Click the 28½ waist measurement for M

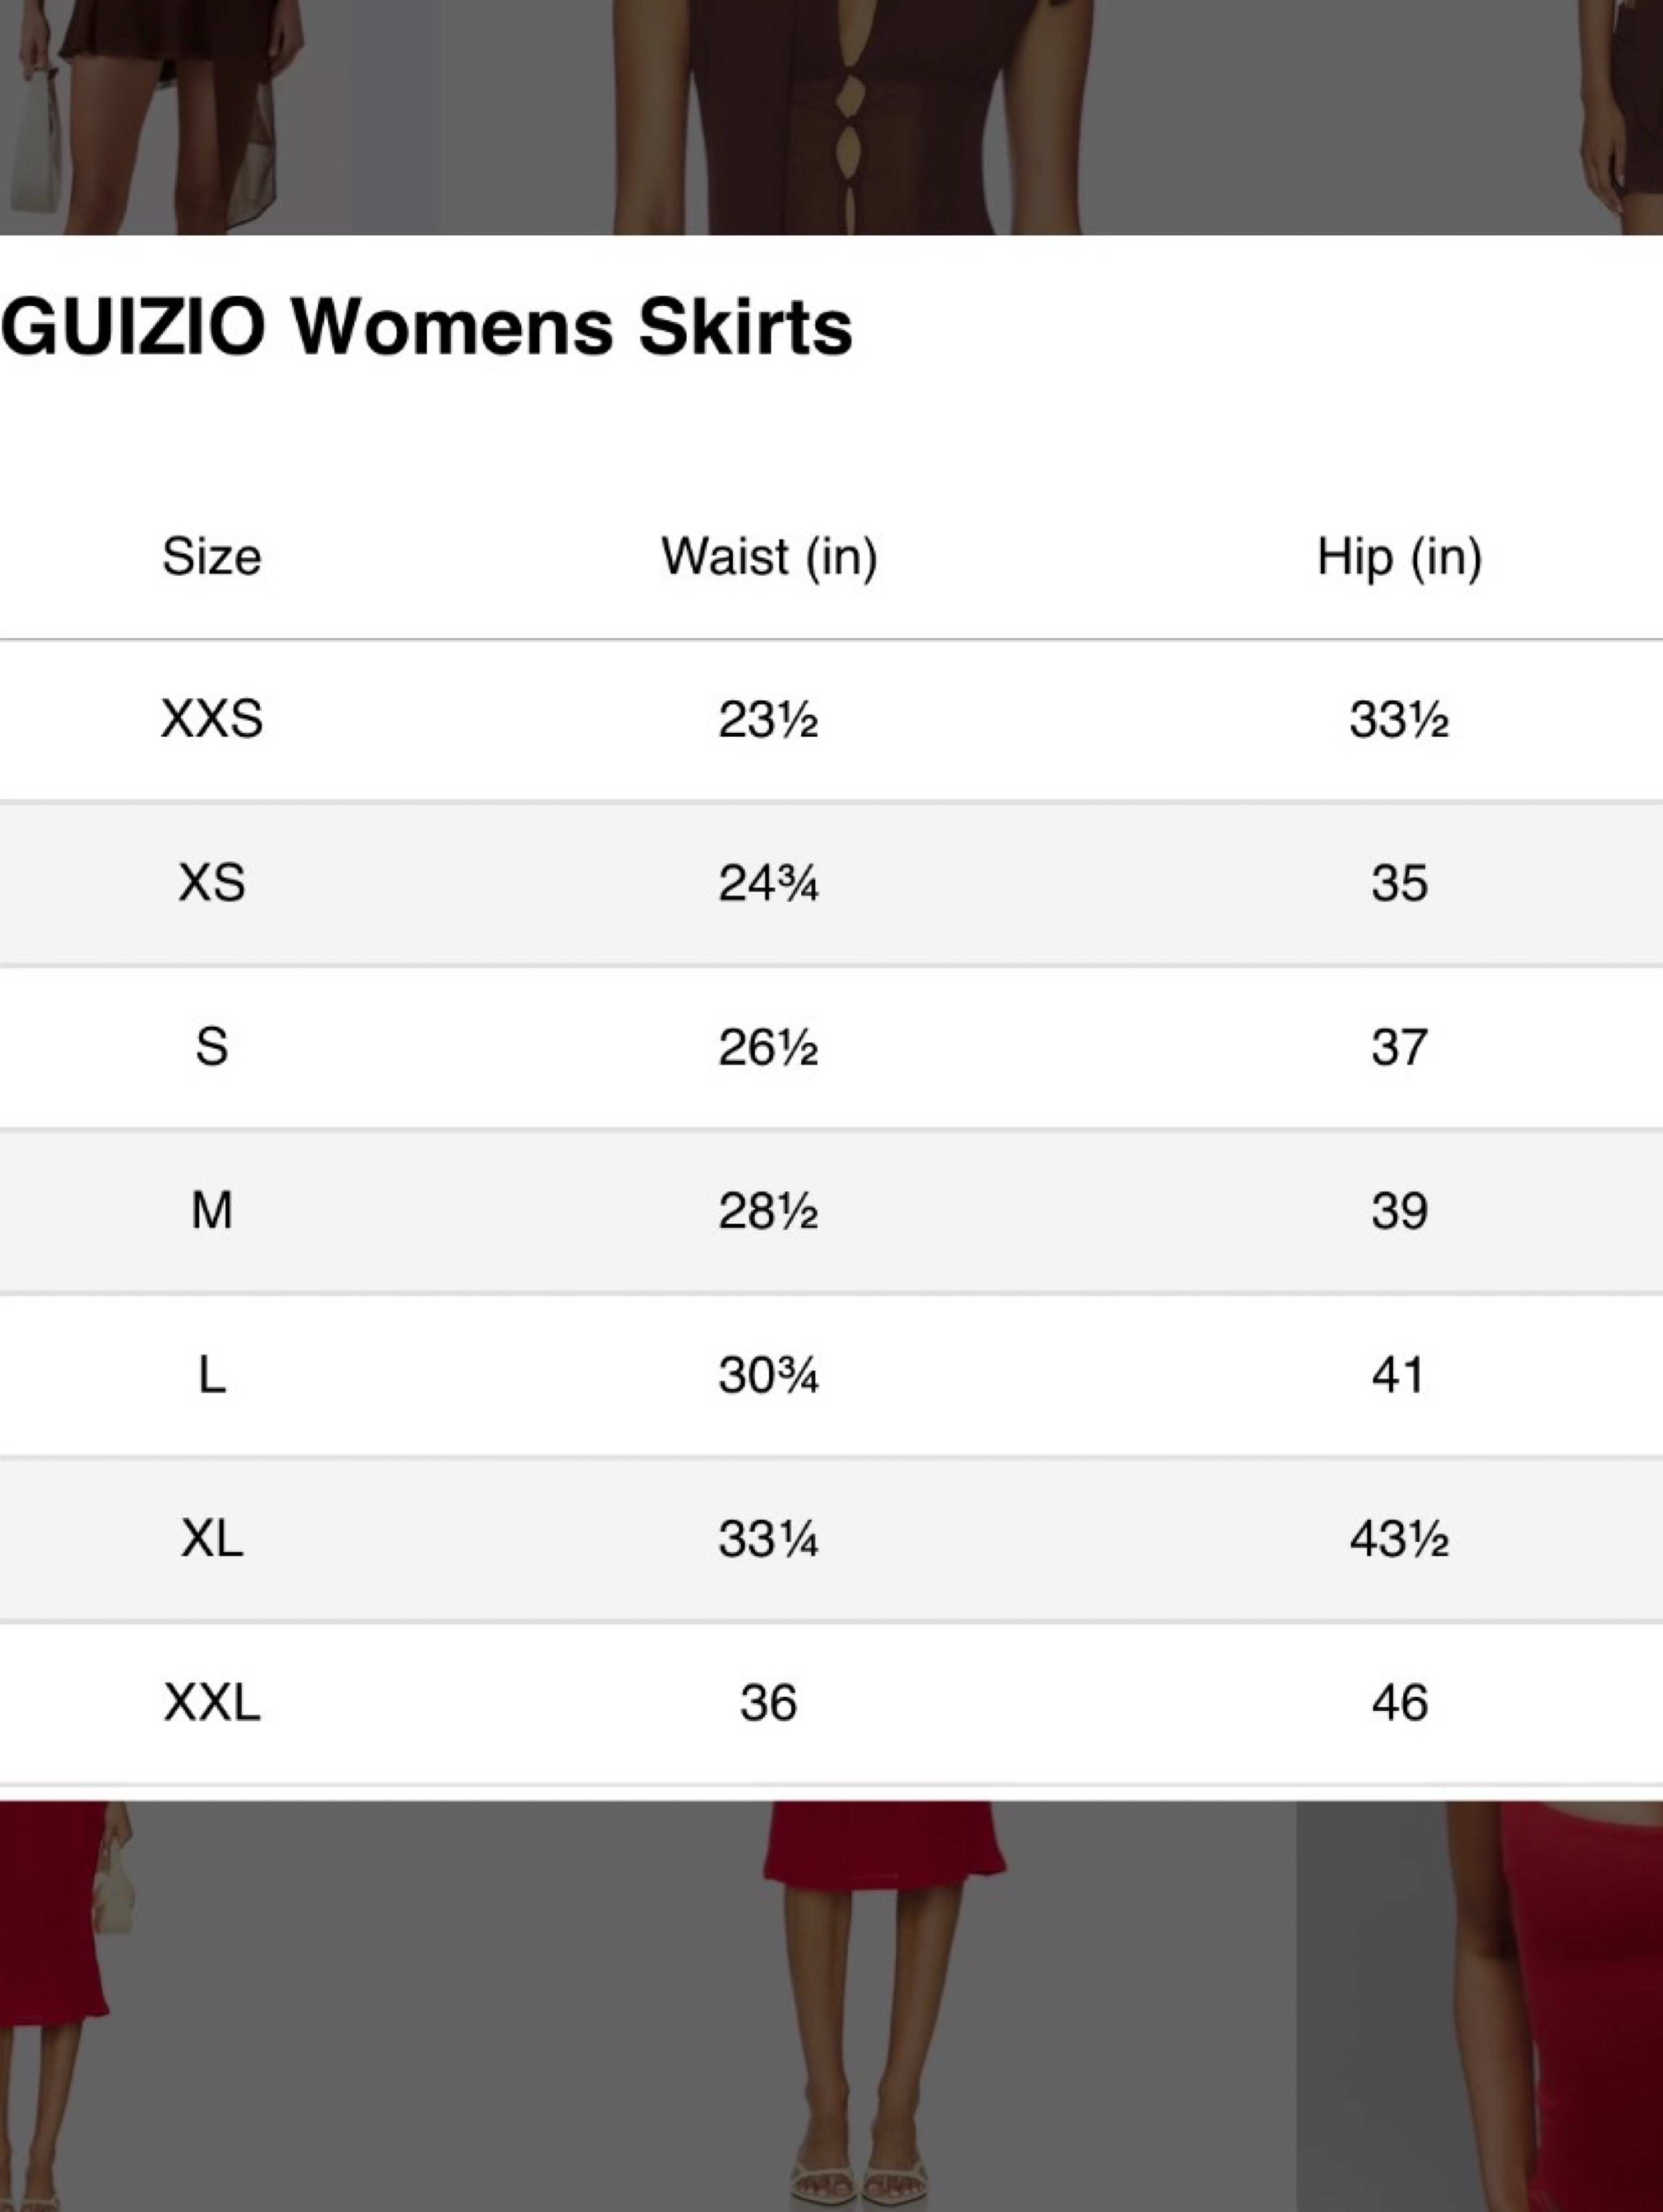(x=768, y=1211)
